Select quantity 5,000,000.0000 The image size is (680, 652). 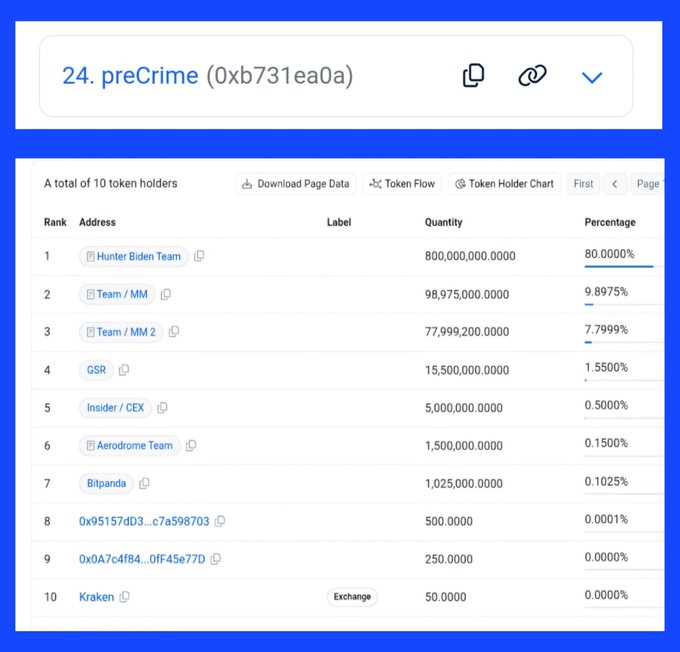464,408
